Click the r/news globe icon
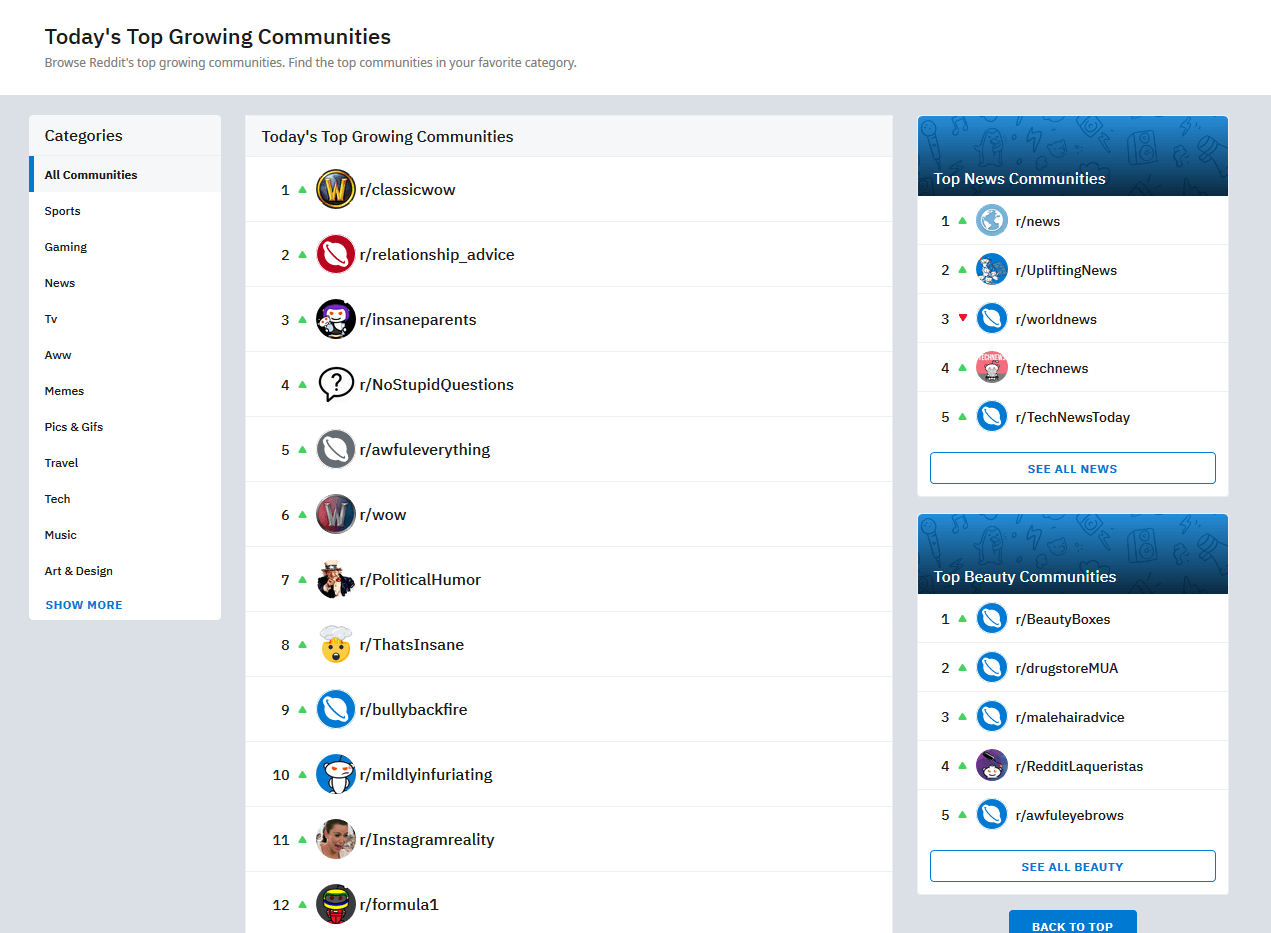Screen dimensions: 1271x933 click(991, 221)
